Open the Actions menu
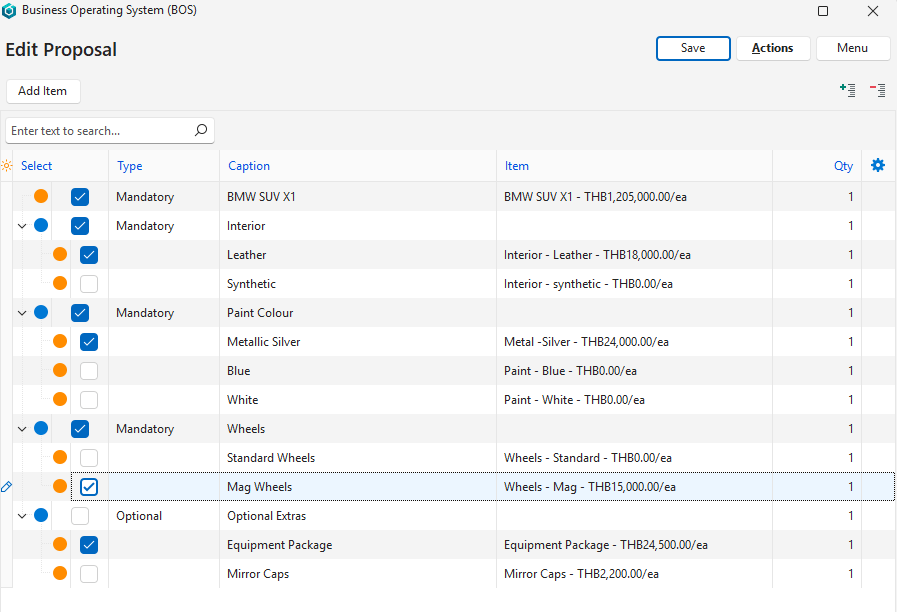The height and width of the screenshot is (612, 897). pyautogui.click(x=772, y=48)
